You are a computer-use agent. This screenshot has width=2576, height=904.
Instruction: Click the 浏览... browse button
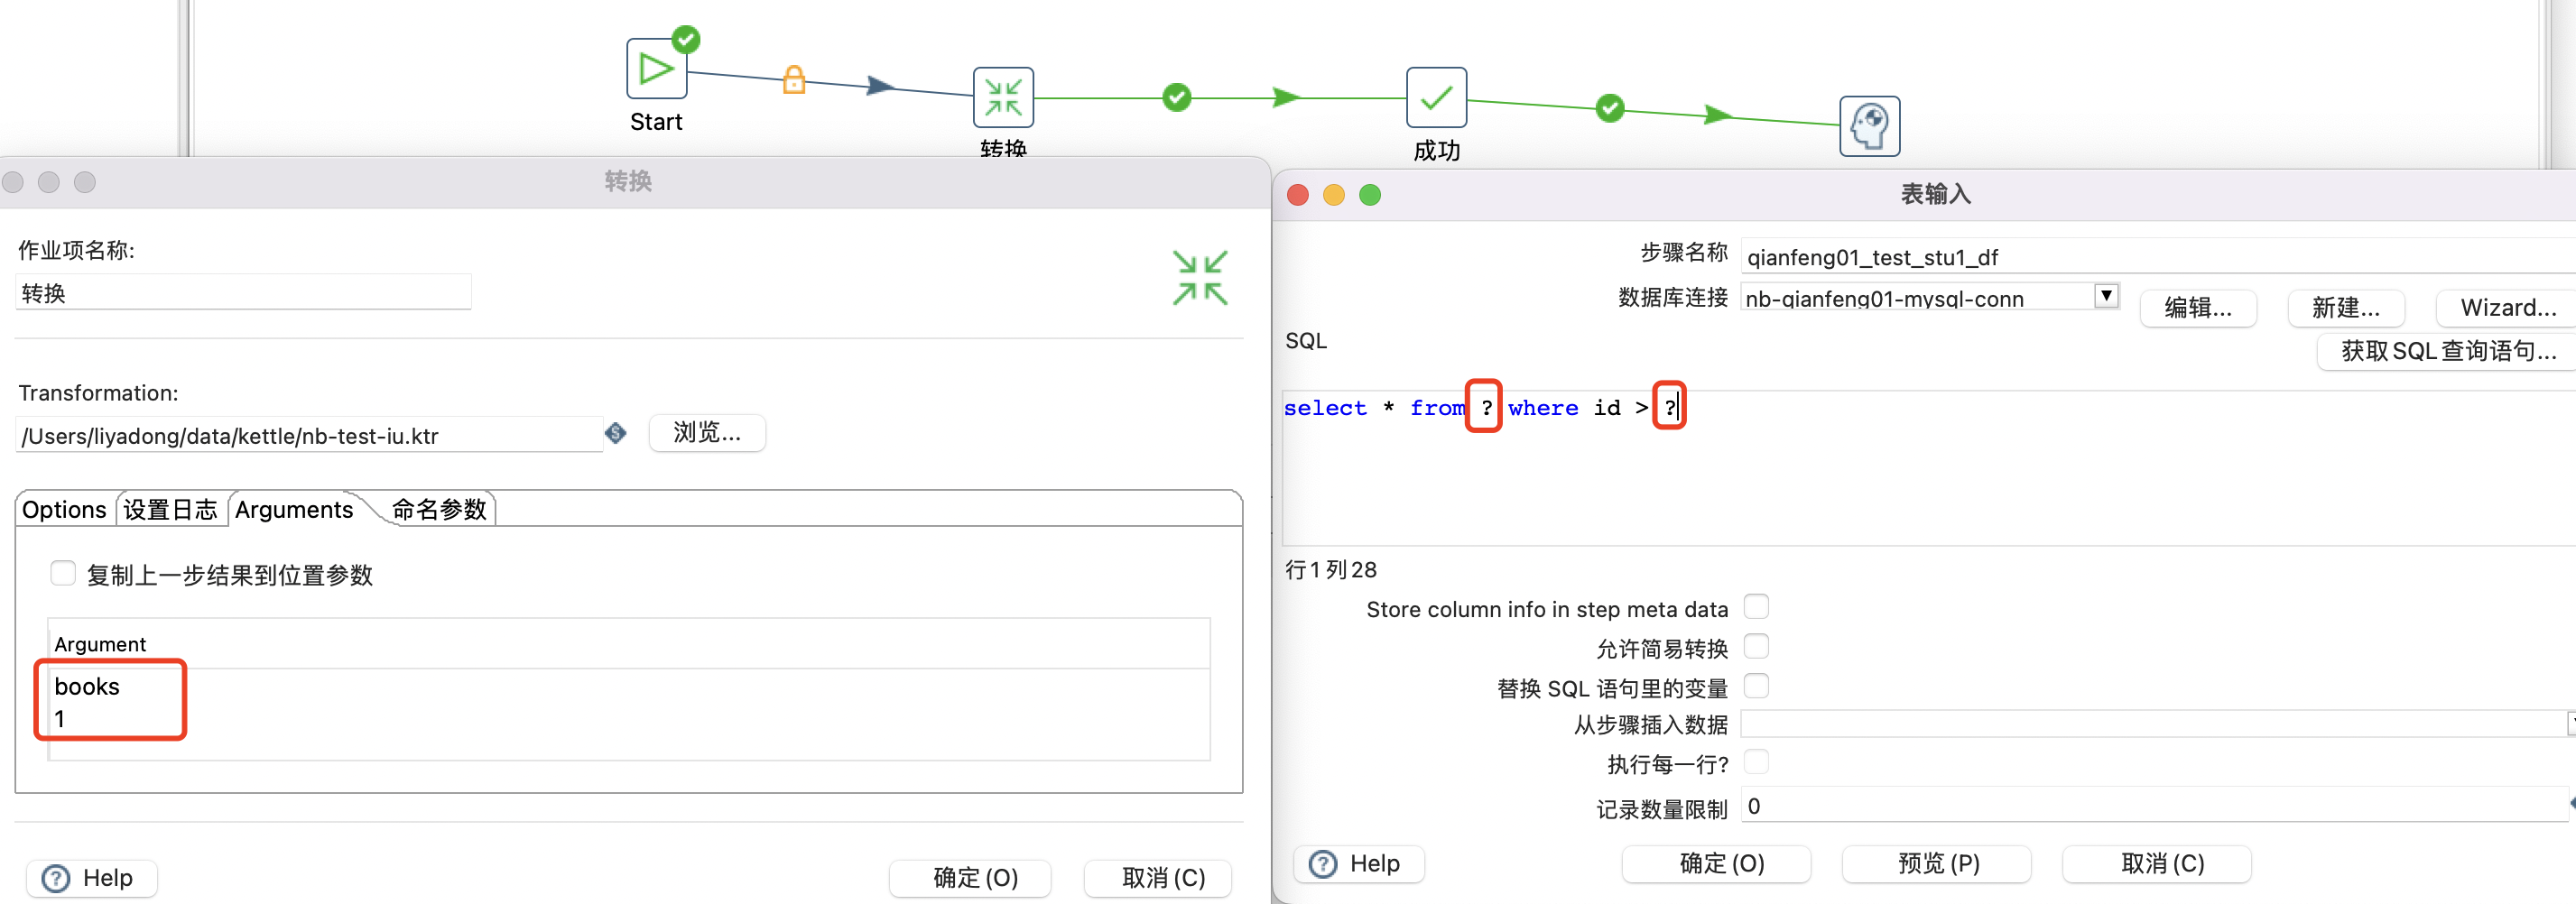coord(707,432)
